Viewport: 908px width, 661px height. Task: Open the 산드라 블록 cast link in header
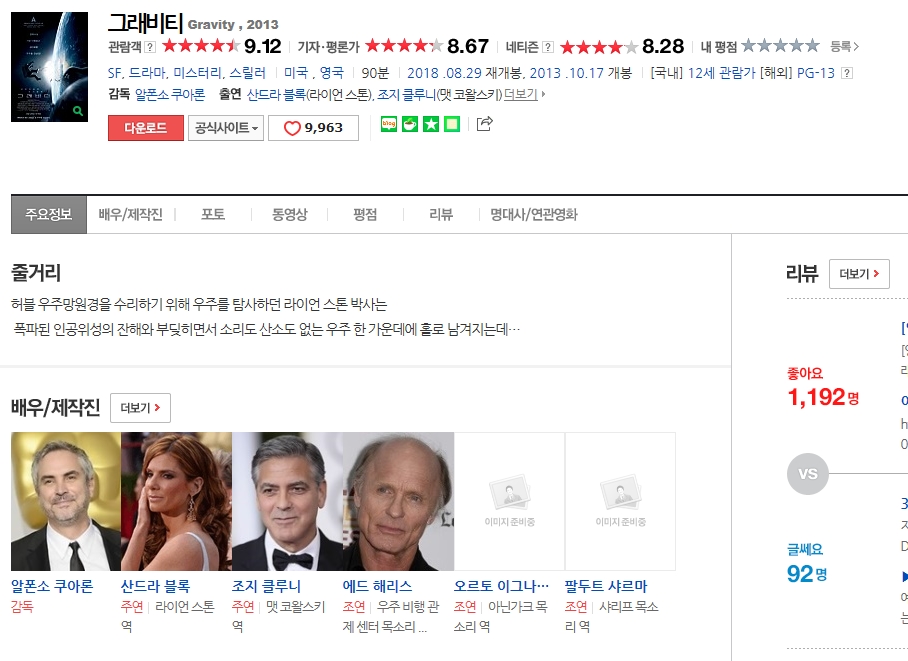[276, 94]
